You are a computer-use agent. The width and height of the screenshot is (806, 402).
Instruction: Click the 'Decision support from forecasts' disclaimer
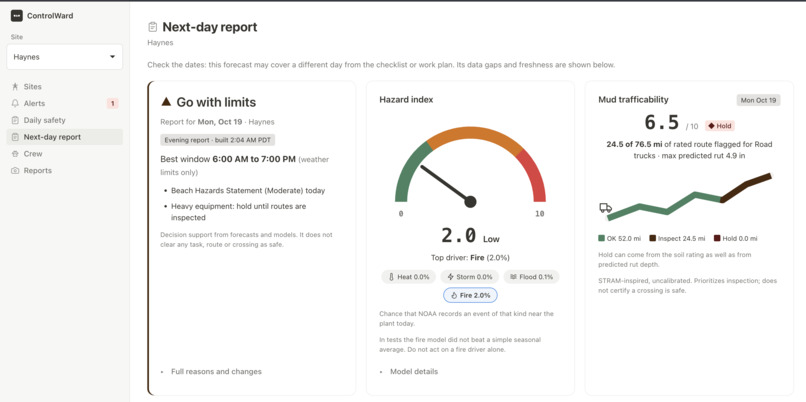point(246,240)
